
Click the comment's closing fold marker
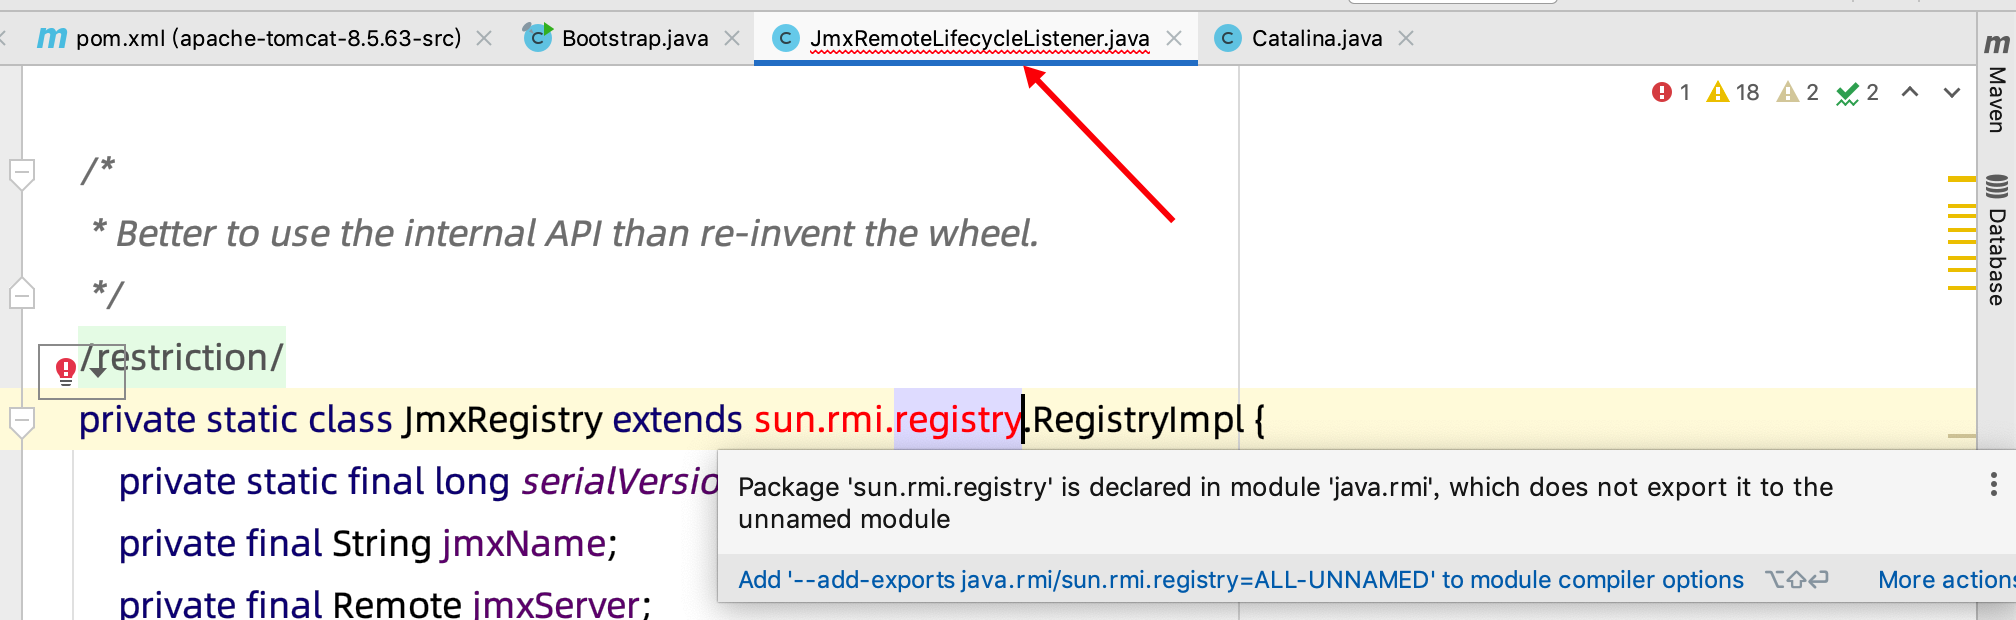21,294
